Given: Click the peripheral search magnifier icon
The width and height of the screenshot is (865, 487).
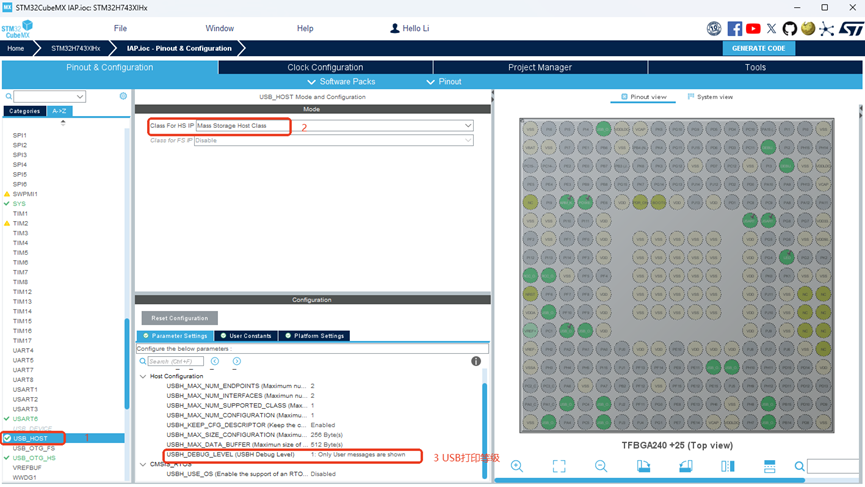Looking at the screenshot, I should [9, 97].
